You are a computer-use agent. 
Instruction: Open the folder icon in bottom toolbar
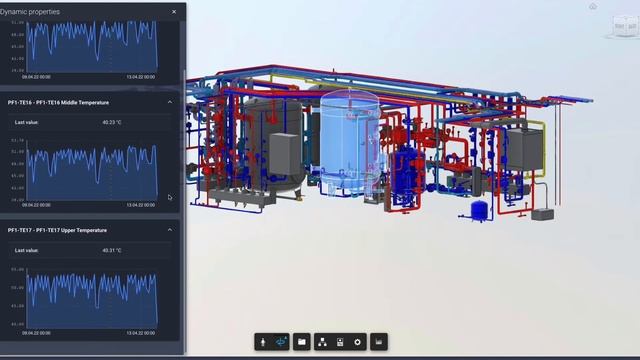(x=302, y=342)
